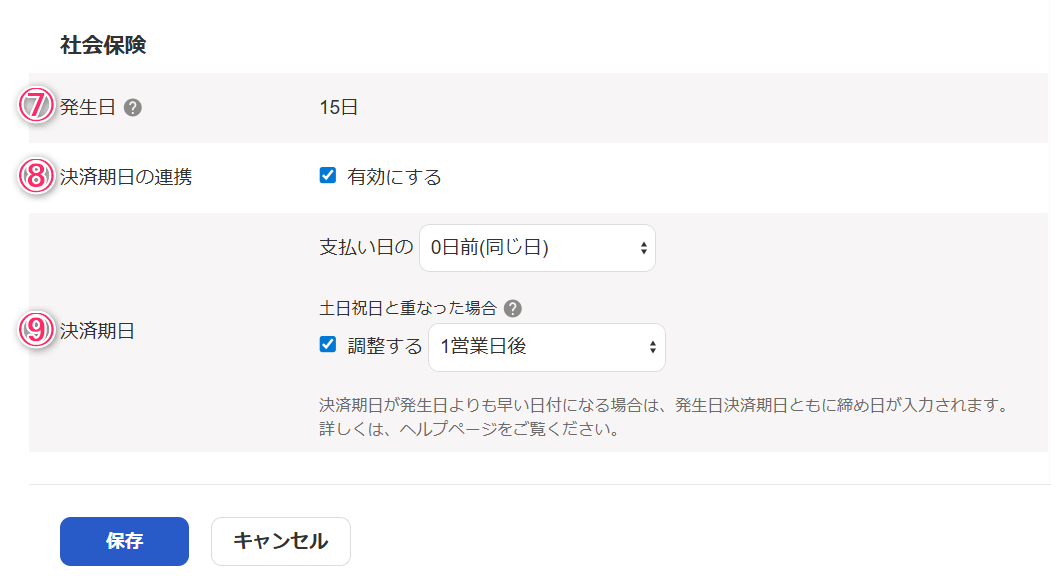Click the 有効にする label text
The image size is (1051, 576).
click(x=394, y=177)
